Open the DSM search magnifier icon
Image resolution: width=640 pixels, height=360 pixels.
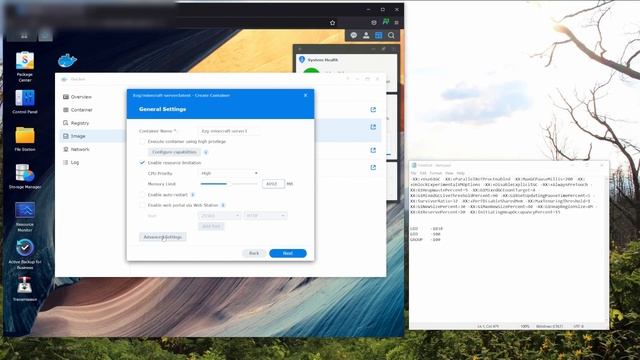point(391,36)
